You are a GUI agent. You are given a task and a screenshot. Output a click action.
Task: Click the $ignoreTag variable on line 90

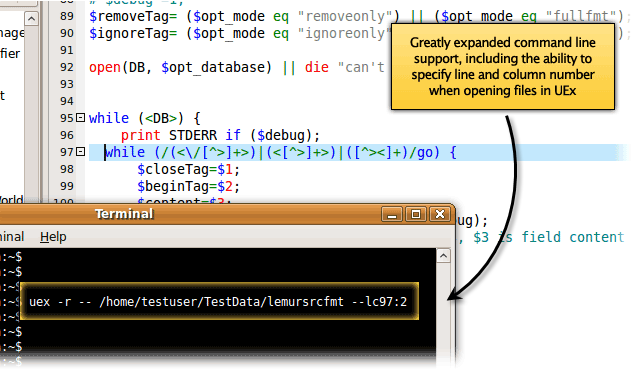129,34
